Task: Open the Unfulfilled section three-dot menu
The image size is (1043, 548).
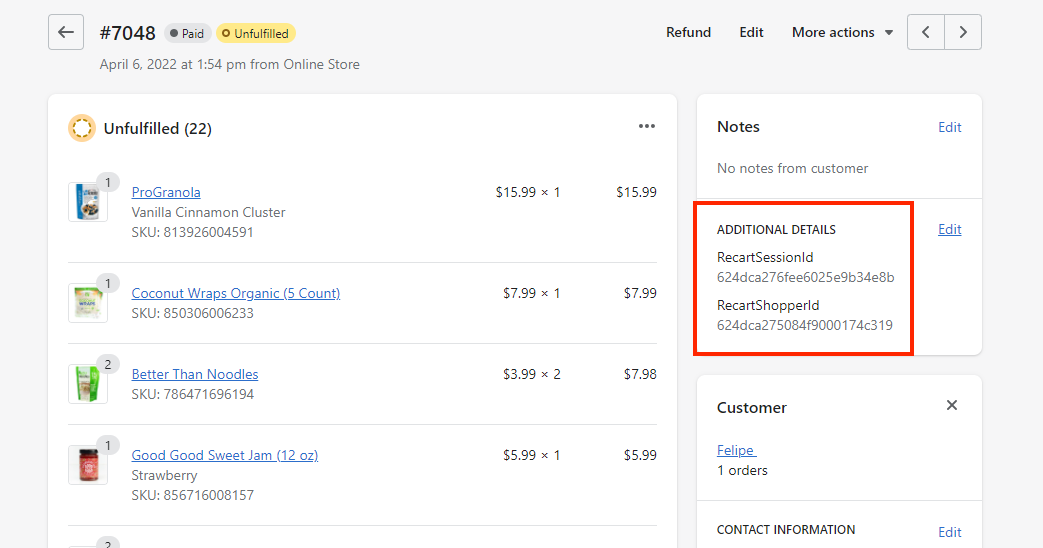Action: [647, 126]
